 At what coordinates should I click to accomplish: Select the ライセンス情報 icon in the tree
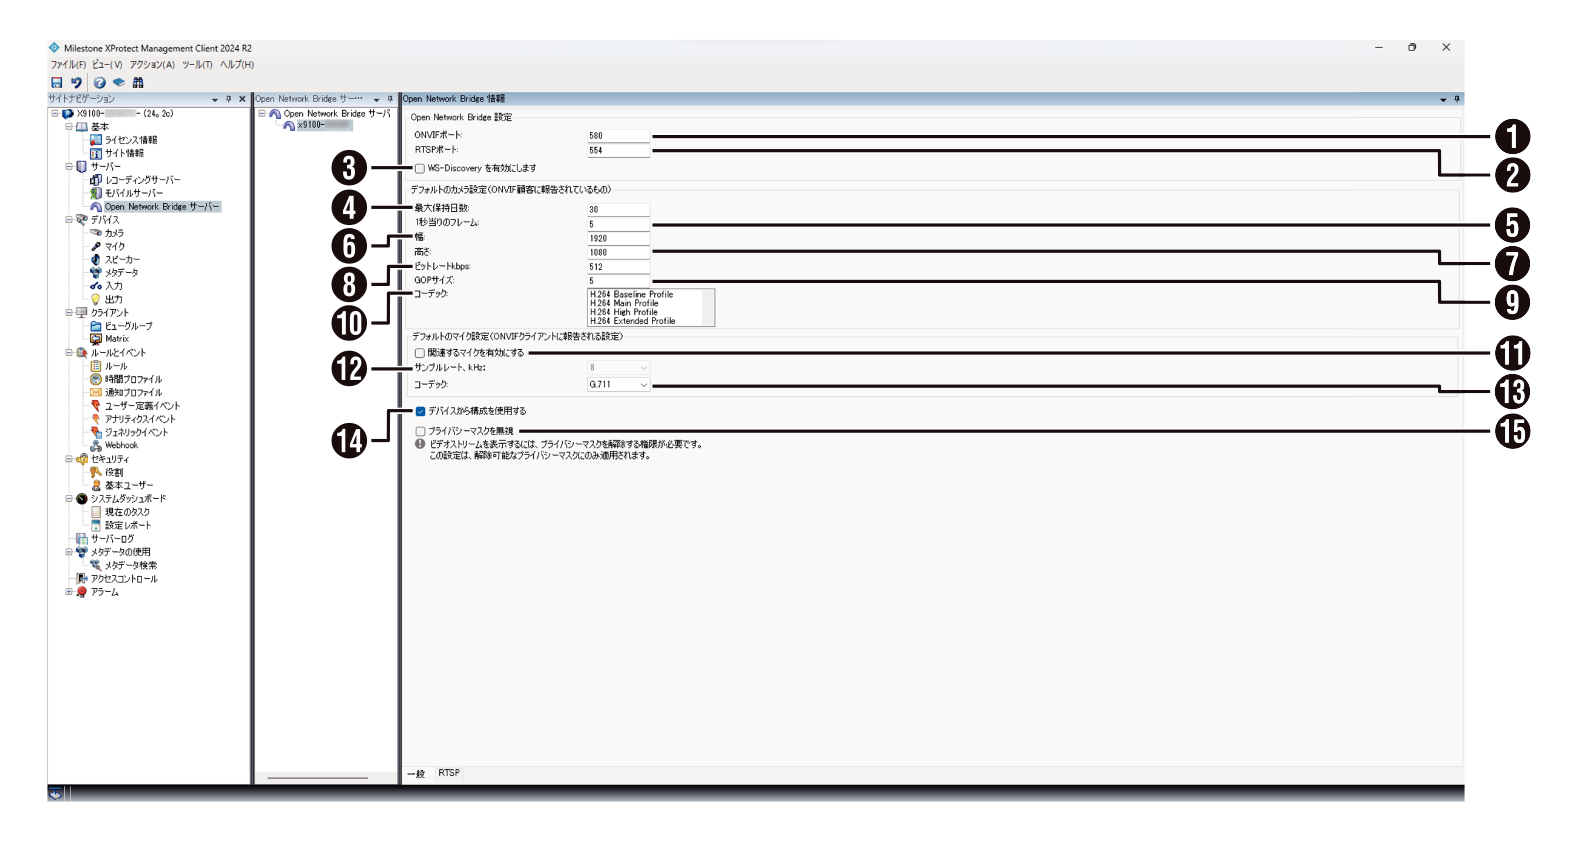96,140
